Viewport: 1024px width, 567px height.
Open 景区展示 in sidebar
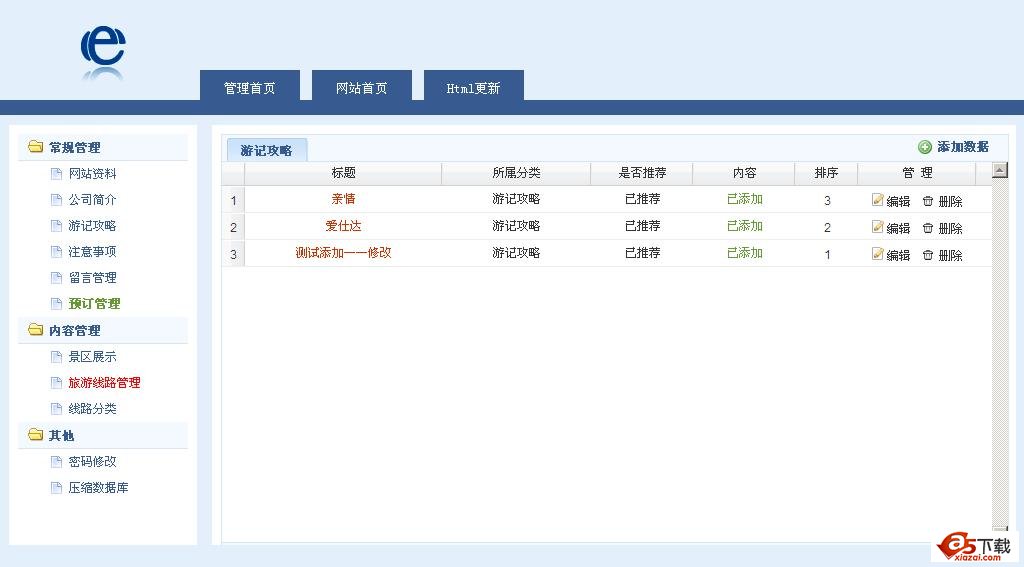click(92, 357)
